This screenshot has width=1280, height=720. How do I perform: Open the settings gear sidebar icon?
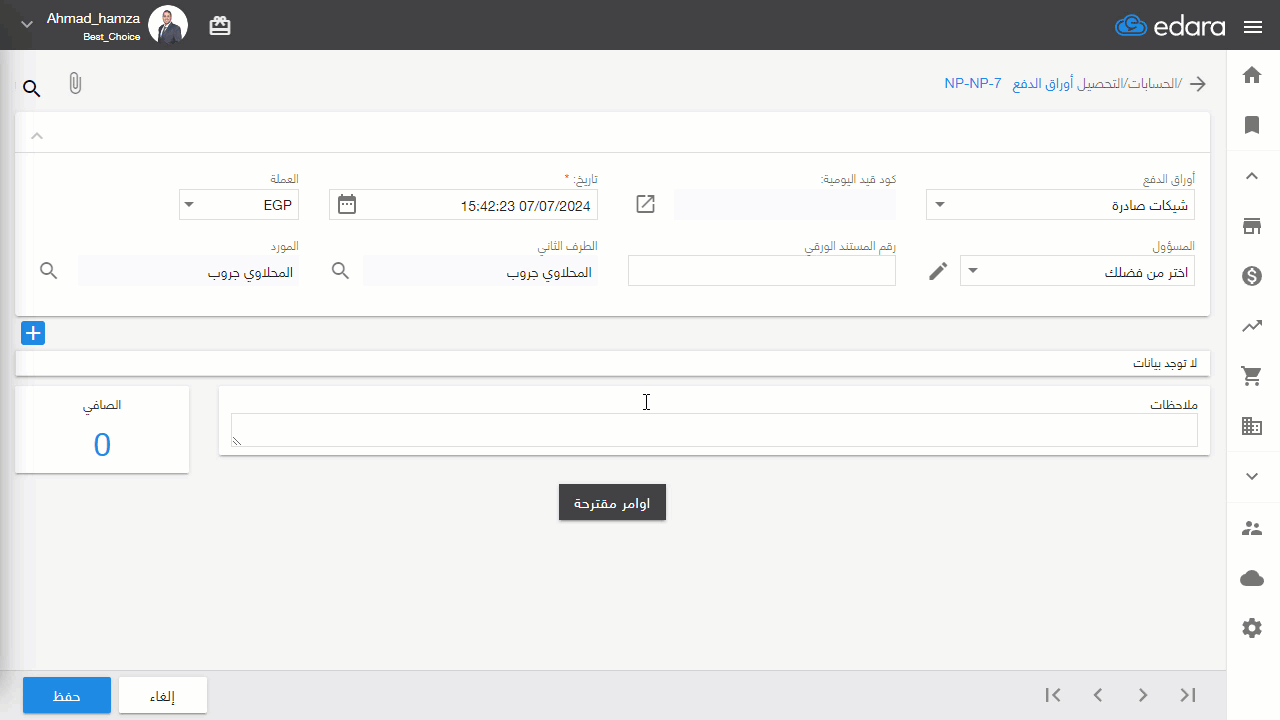pyautogui.click(x=1252, y=628)
